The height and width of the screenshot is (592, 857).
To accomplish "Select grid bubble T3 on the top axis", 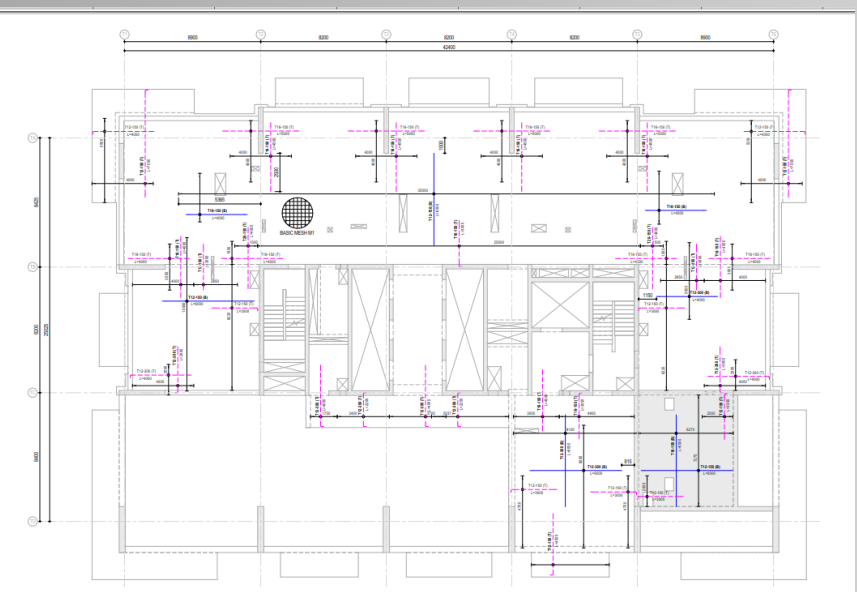I will pyautogui.click(x=386, y=34).
